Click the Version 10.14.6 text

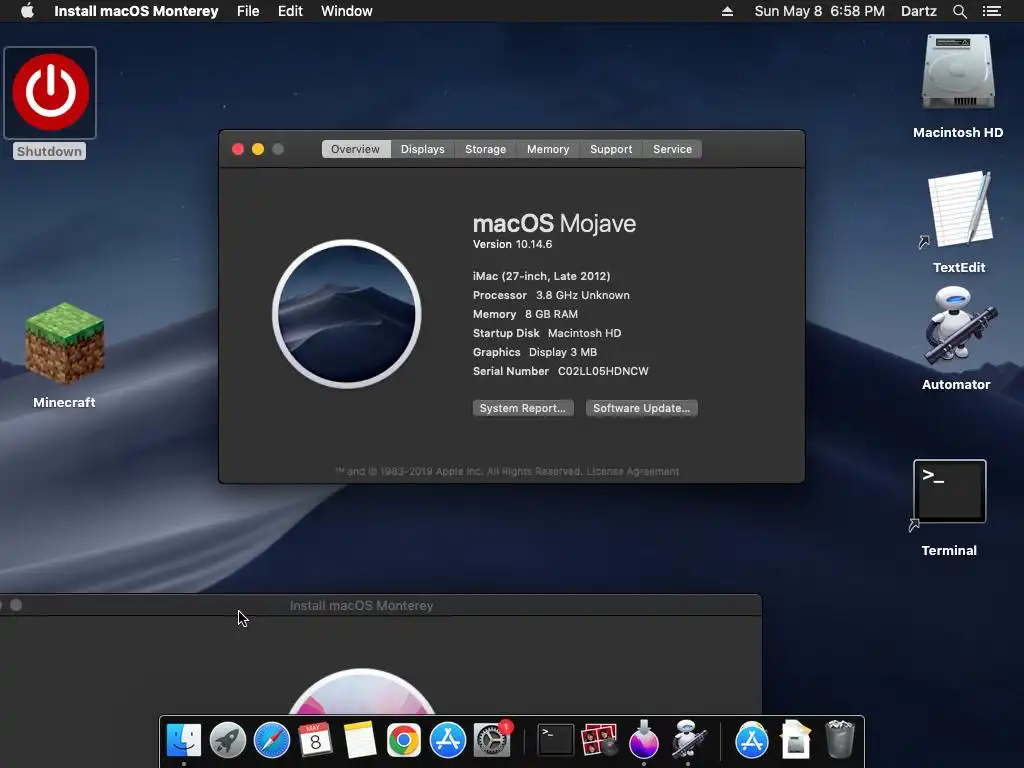tap(513, 244)
